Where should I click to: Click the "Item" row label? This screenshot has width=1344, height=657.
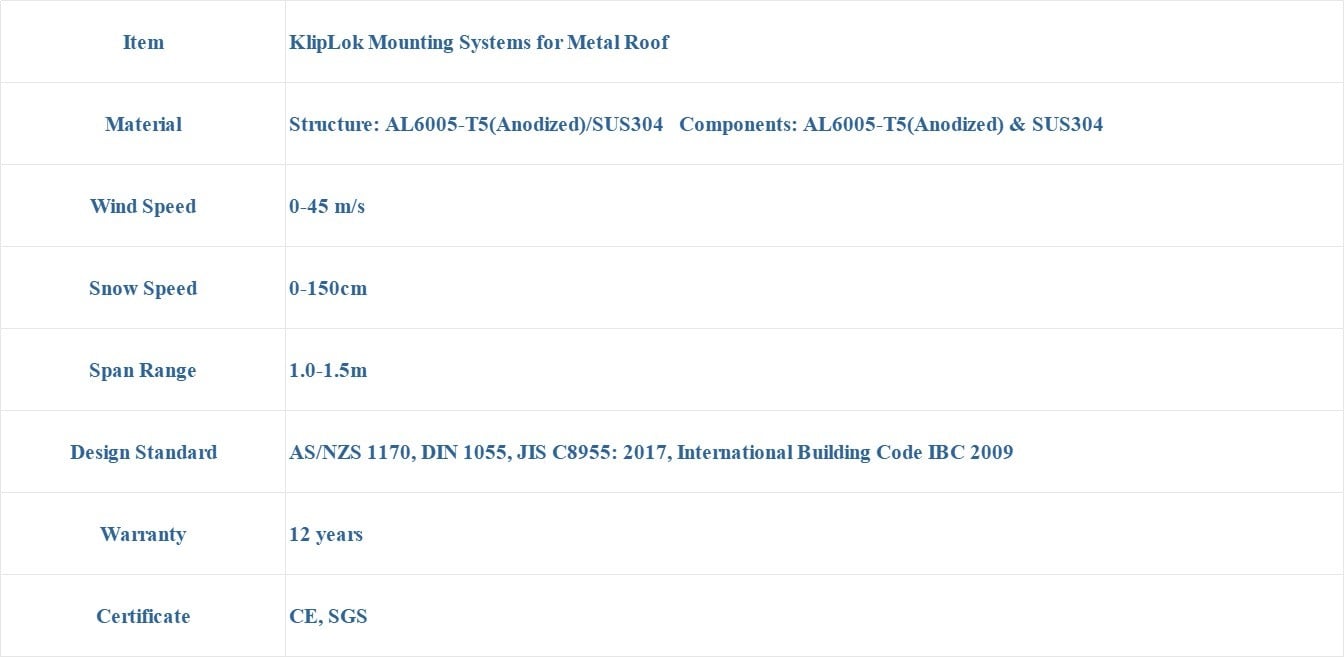(143, 42)
